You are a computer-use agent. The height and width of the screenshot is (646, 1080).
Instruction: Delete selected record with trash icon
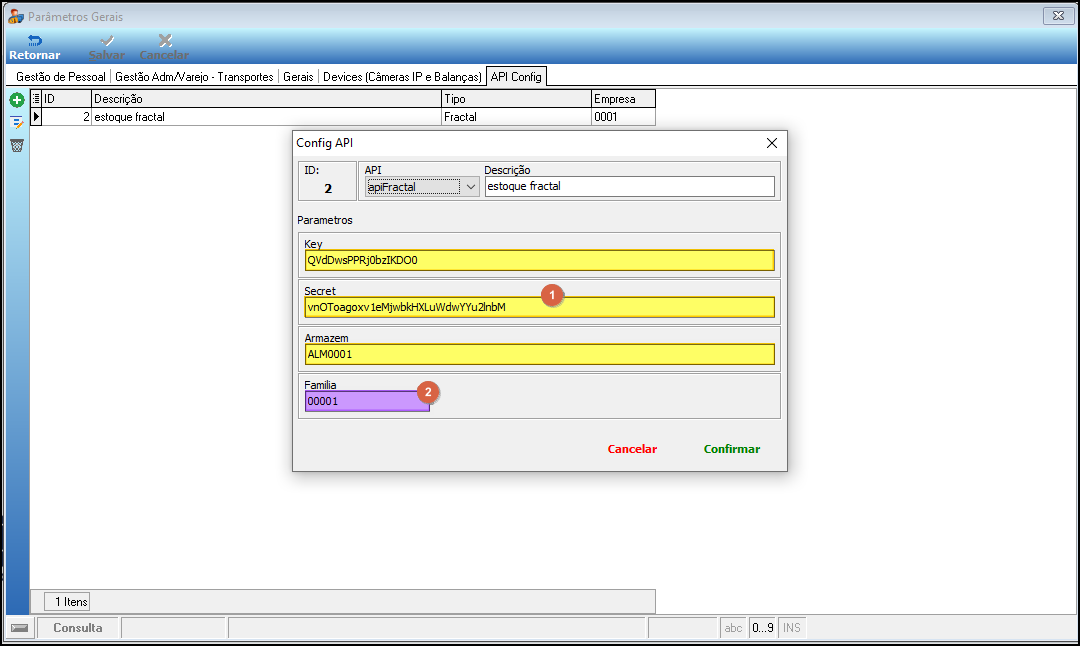click(17, 145)
